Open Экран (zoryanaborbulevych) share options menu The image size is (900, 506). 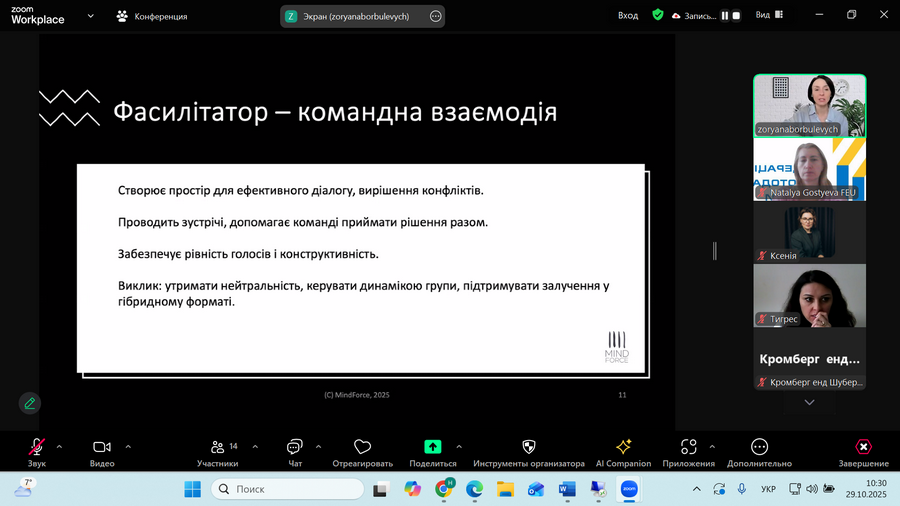[x=435, y=16]
